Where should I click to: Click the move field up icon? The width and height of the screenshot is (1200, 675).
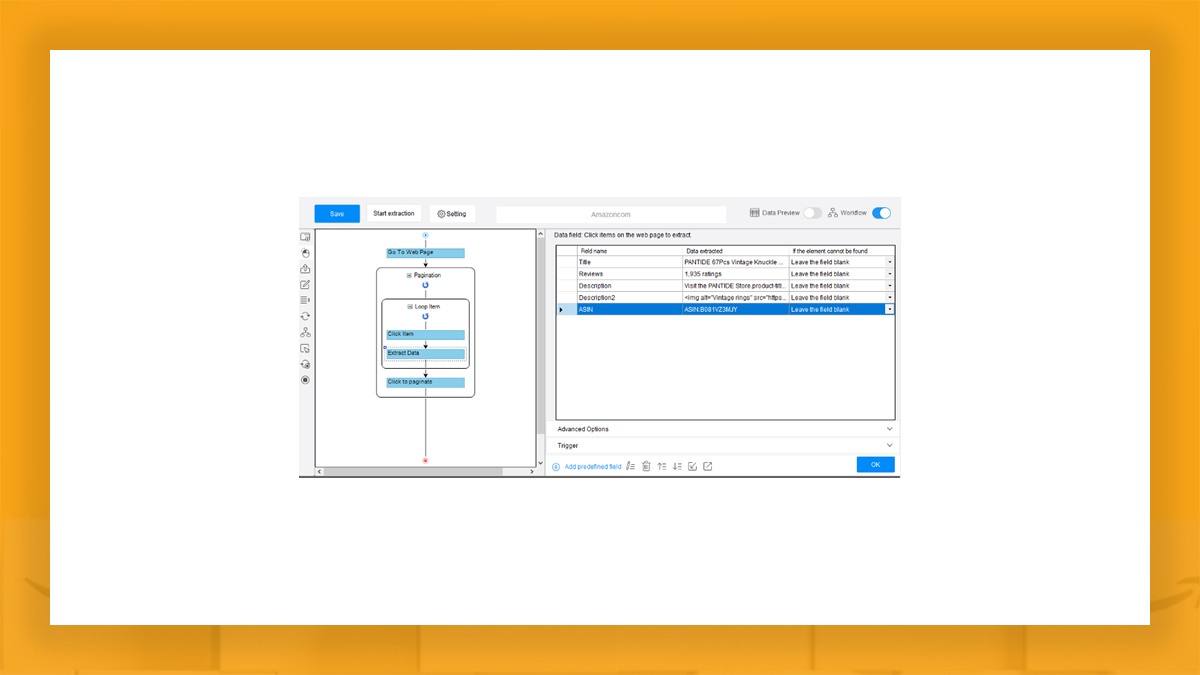coord(662,466)
